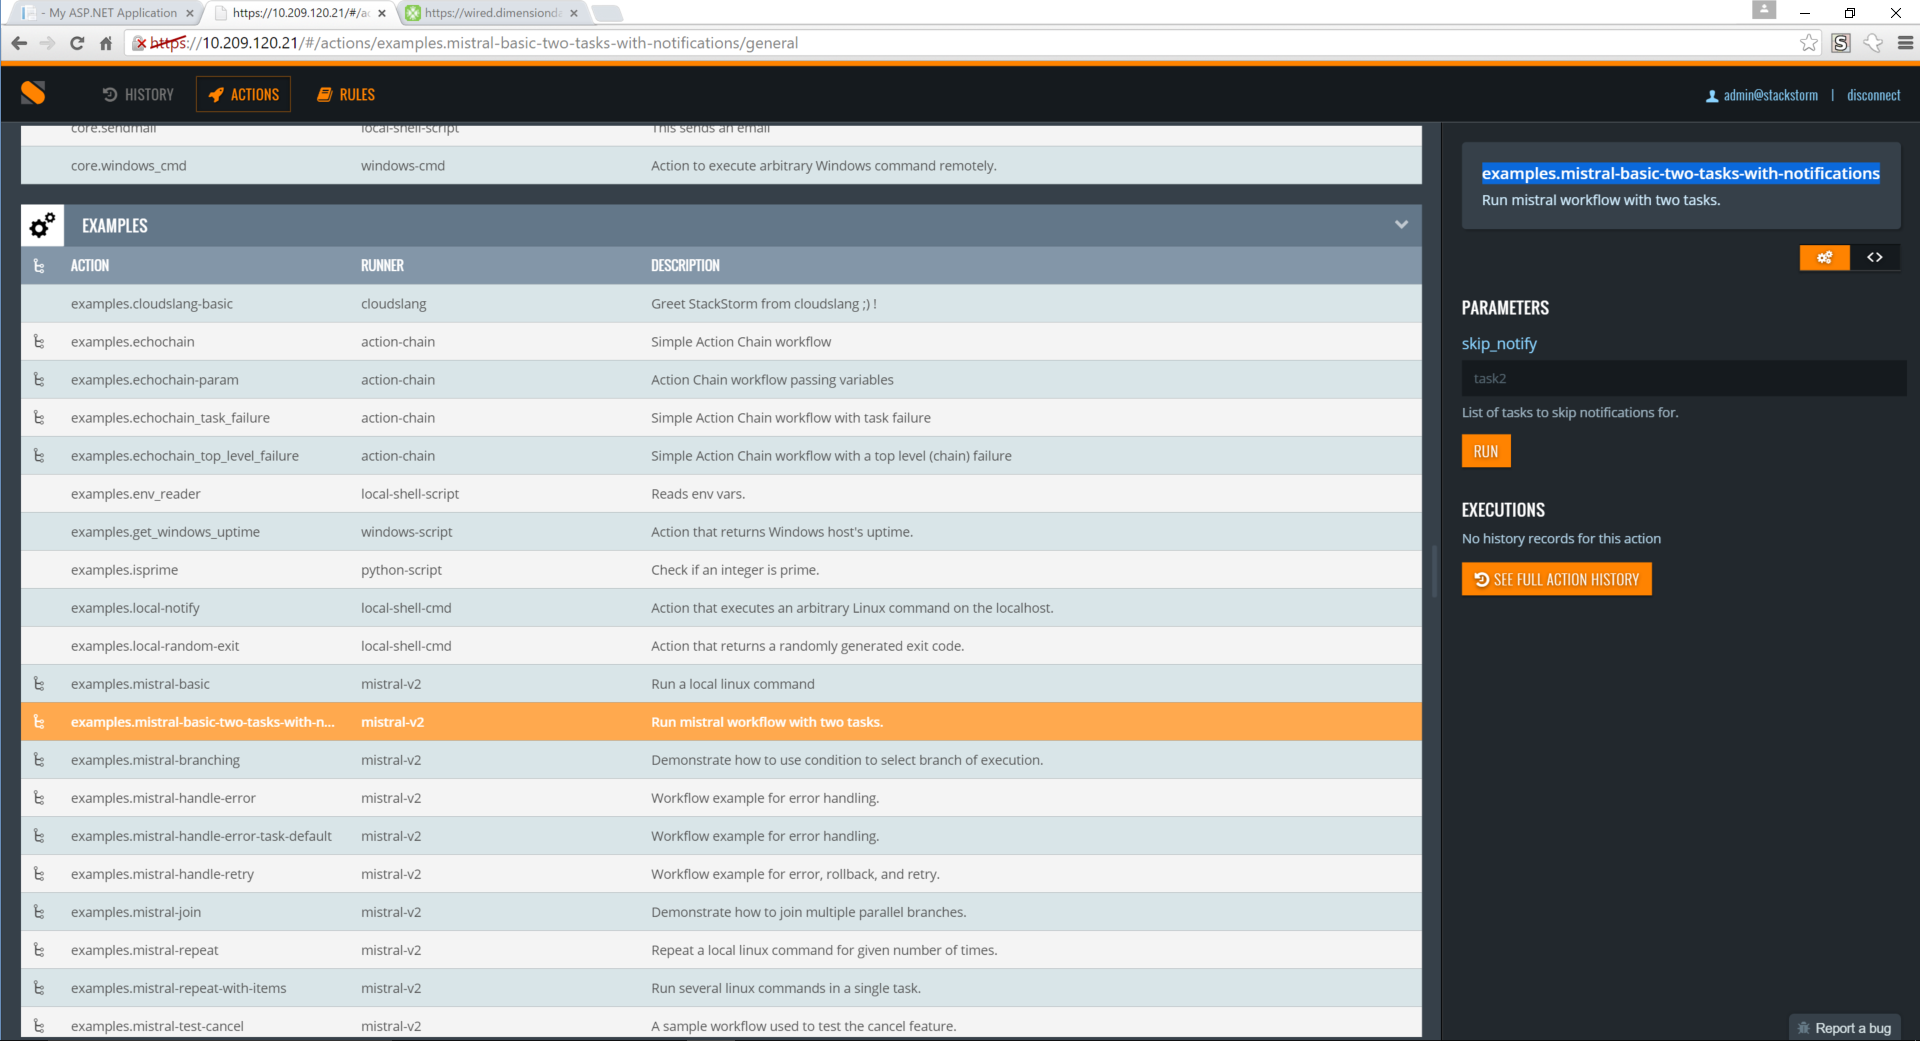
Task: Click the Report a bug icon
Action: (1802, 1027)
